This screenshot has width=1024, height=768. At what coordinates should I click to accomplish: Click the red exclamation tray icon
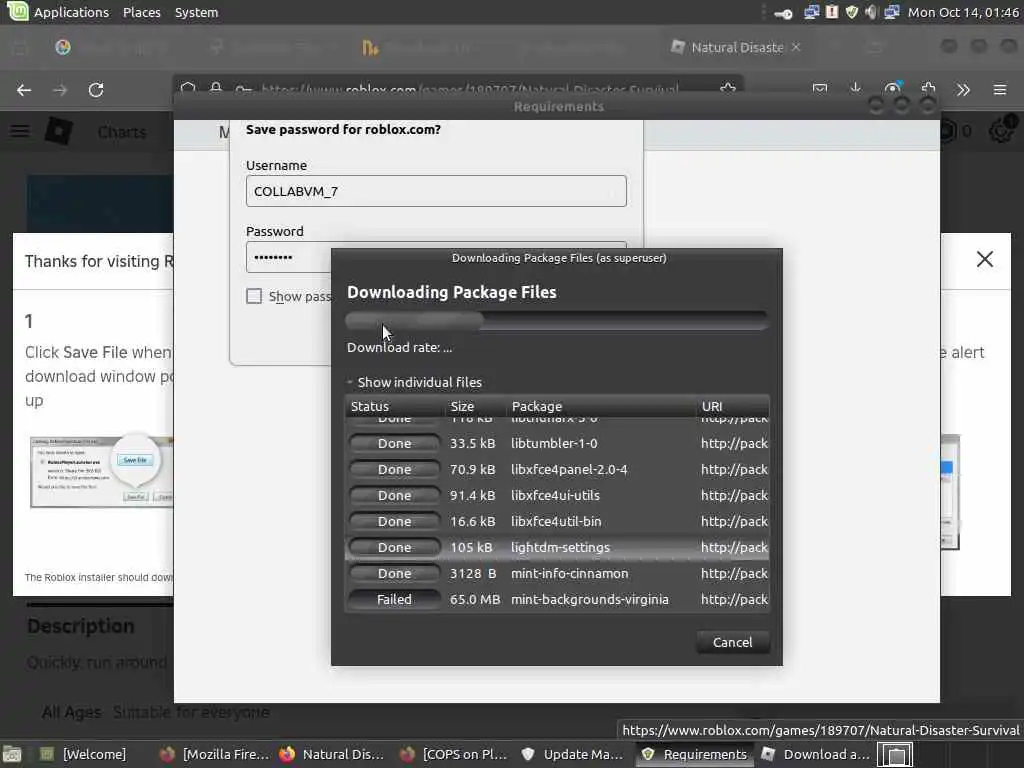pyautogui.click(x=831, y=12)
